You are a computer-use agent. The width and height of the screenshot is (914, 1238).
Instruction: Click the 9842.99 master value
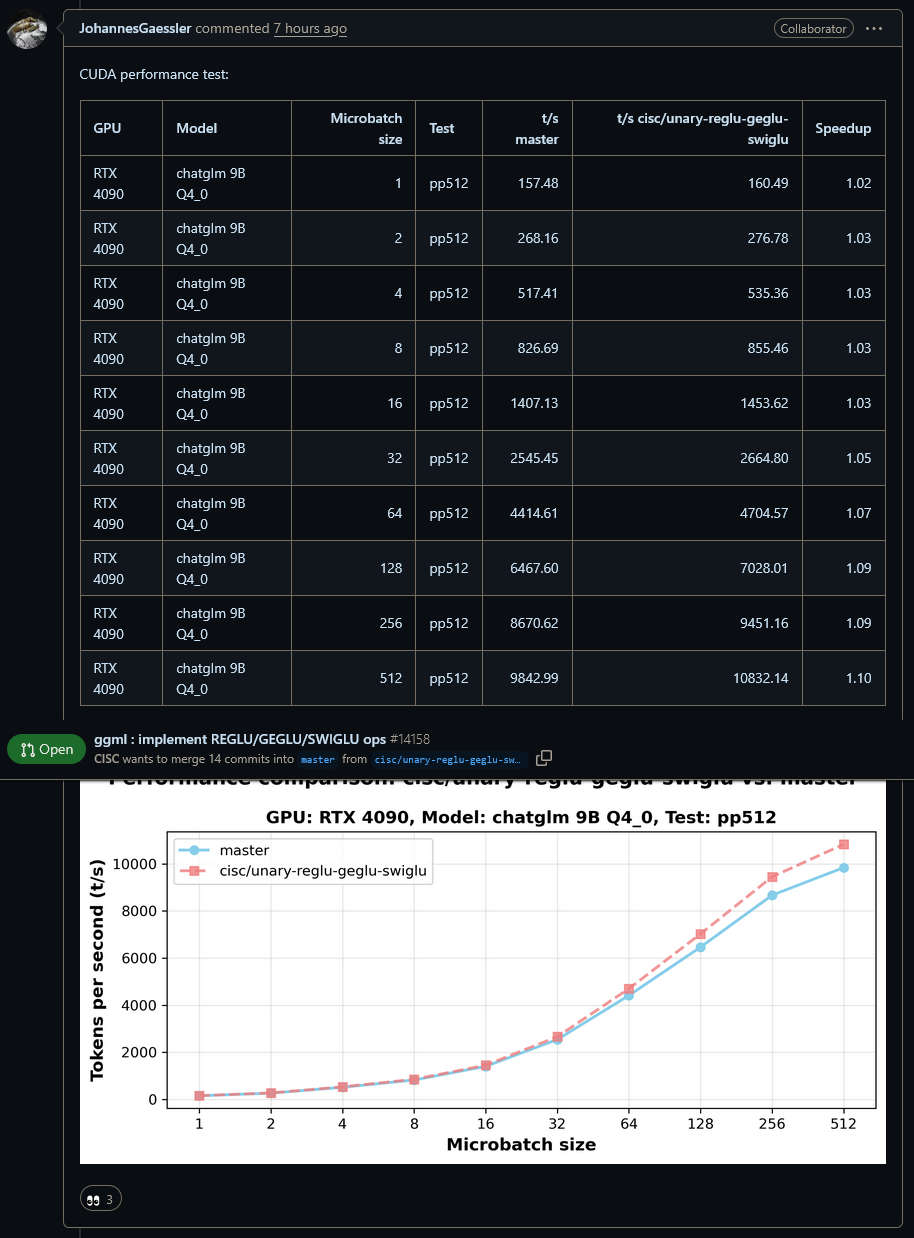(535, 678)
